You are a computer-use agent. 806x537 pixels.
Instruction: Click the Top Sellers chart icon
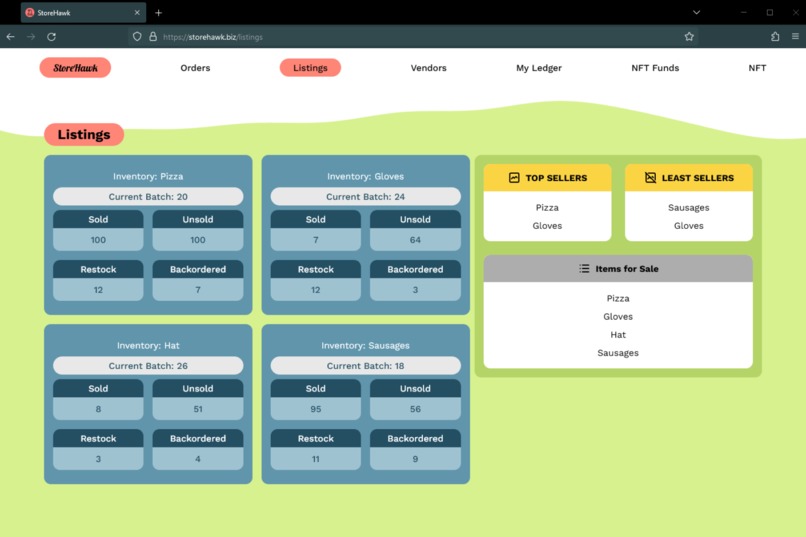pyautogui.click(x=514, y=178)
